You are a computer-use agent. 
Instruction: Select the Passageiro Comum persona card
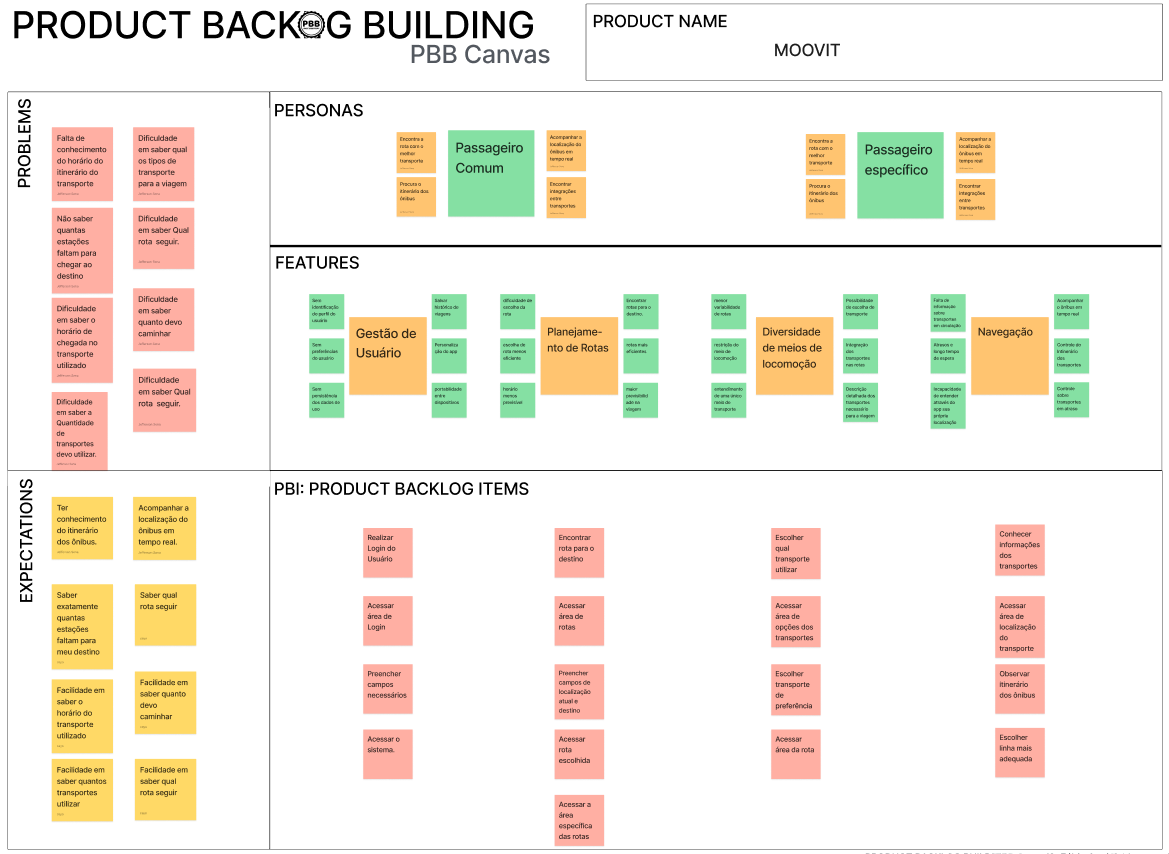pos(491,174)
